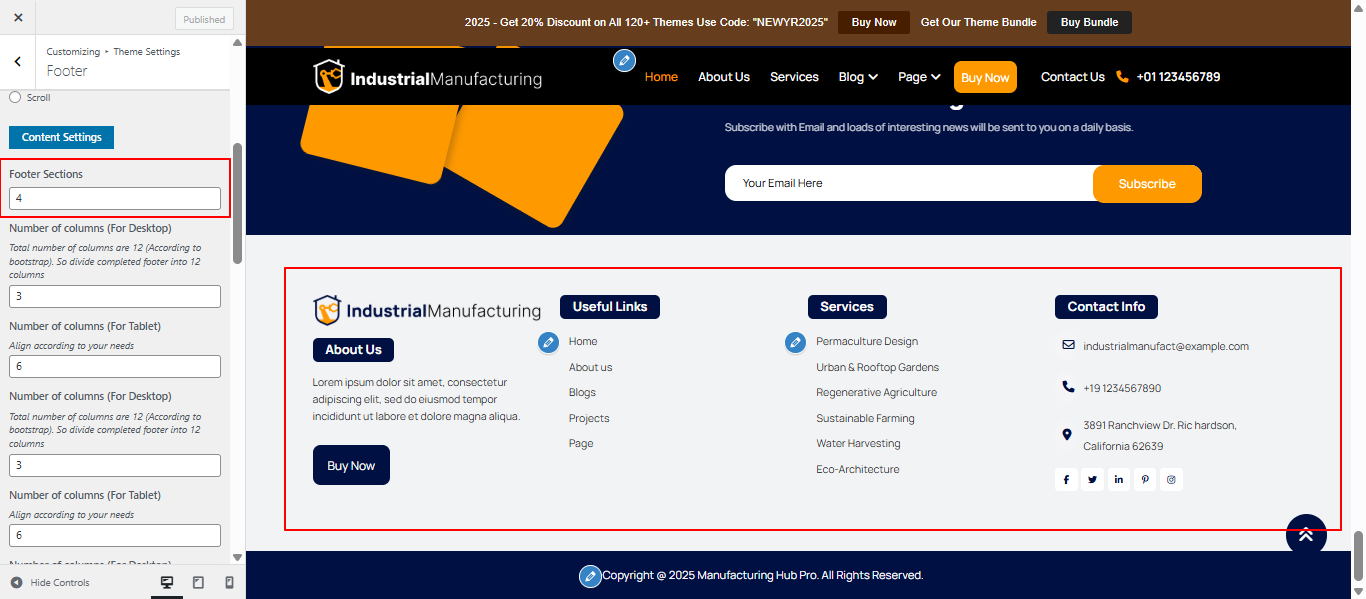Click the industrialmanufact@example.com email address
Viewport: 1366px width, 599px height.
click(x=1166, y=346)
